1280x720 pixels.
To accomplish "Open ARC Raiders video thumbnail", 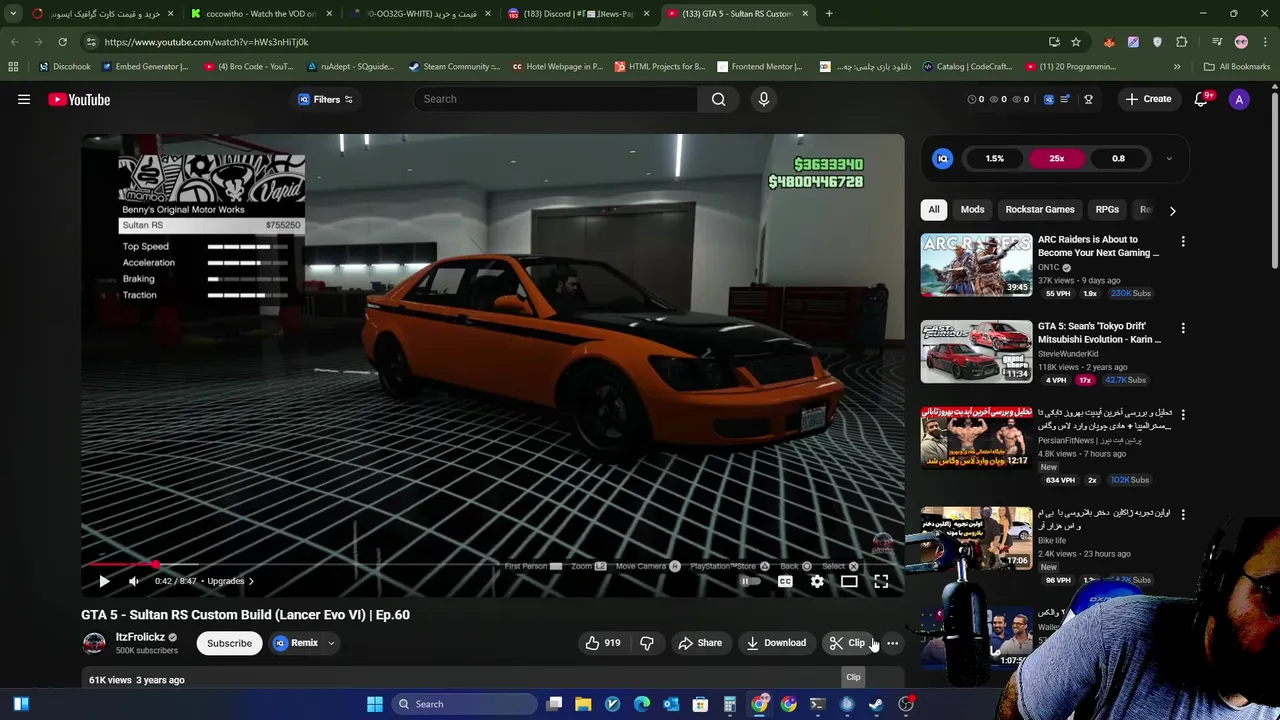I will (976, 265).
